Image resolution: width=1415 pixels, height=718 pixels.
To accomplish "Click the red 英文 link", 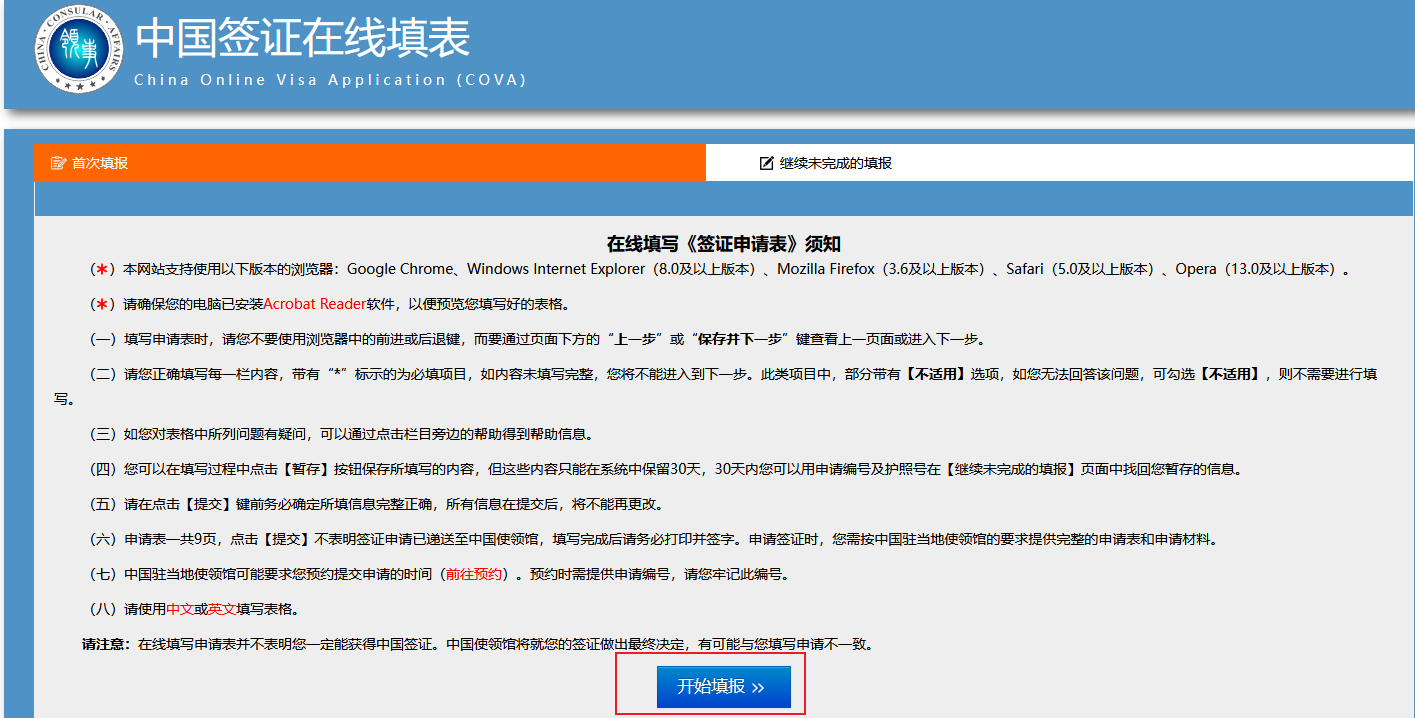I will 221,609.
